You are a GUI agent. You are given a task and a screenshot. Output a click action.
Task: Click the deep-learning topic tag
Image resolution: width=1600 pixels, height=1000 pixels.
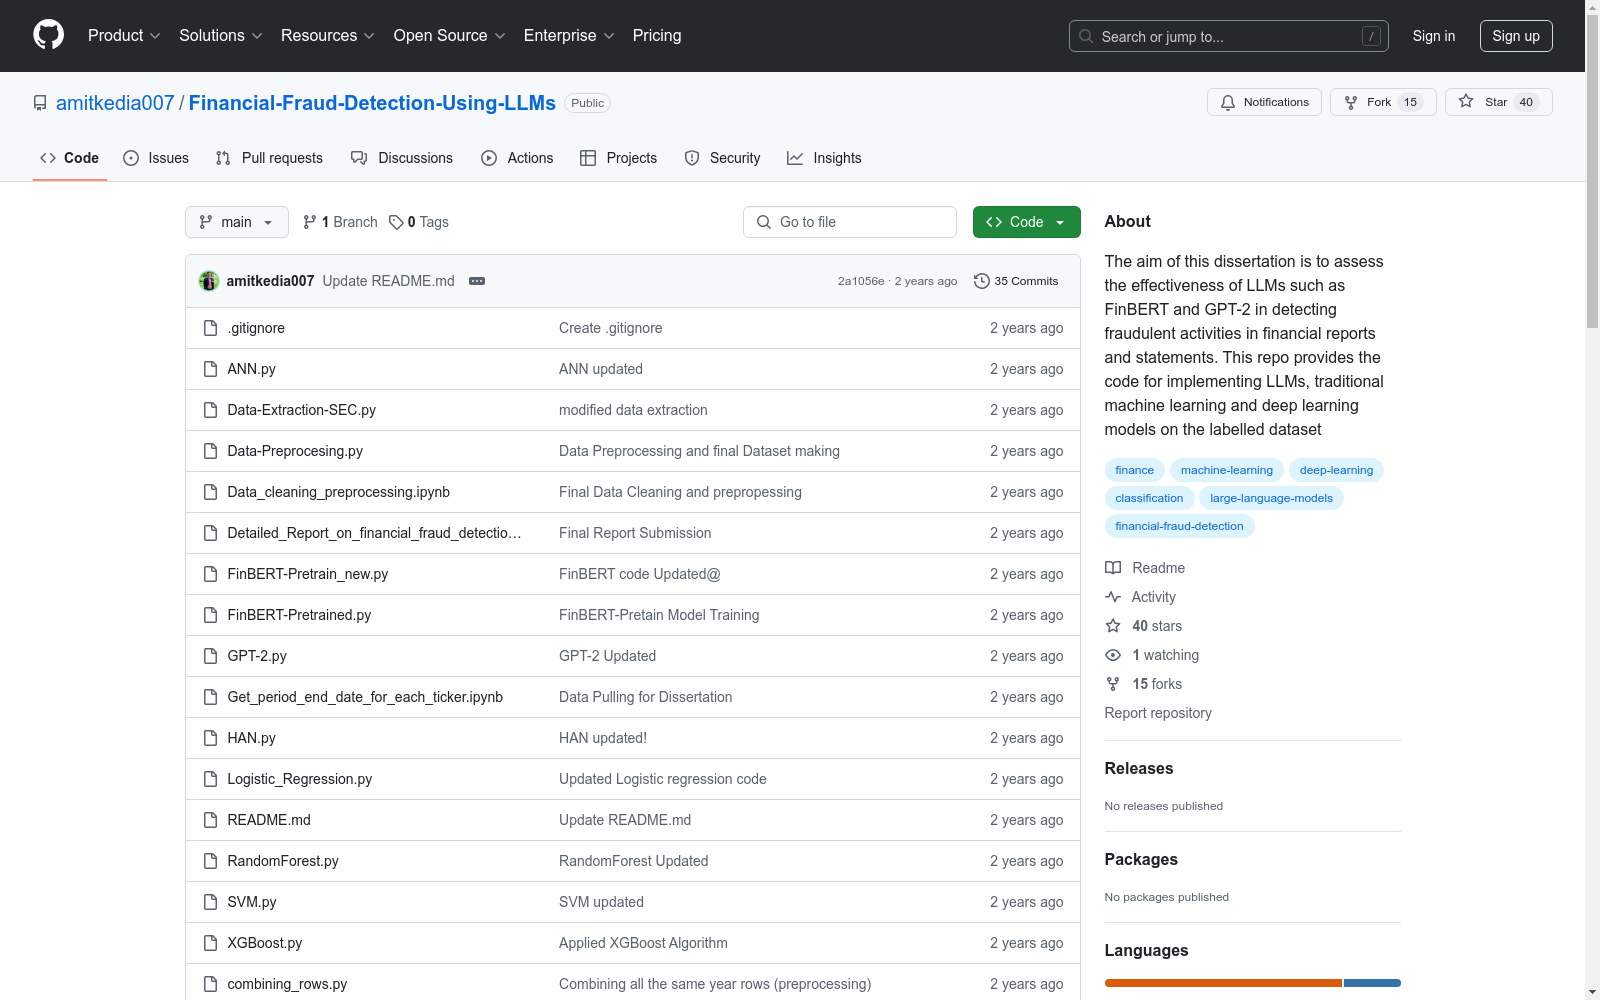click(1336, 470)
